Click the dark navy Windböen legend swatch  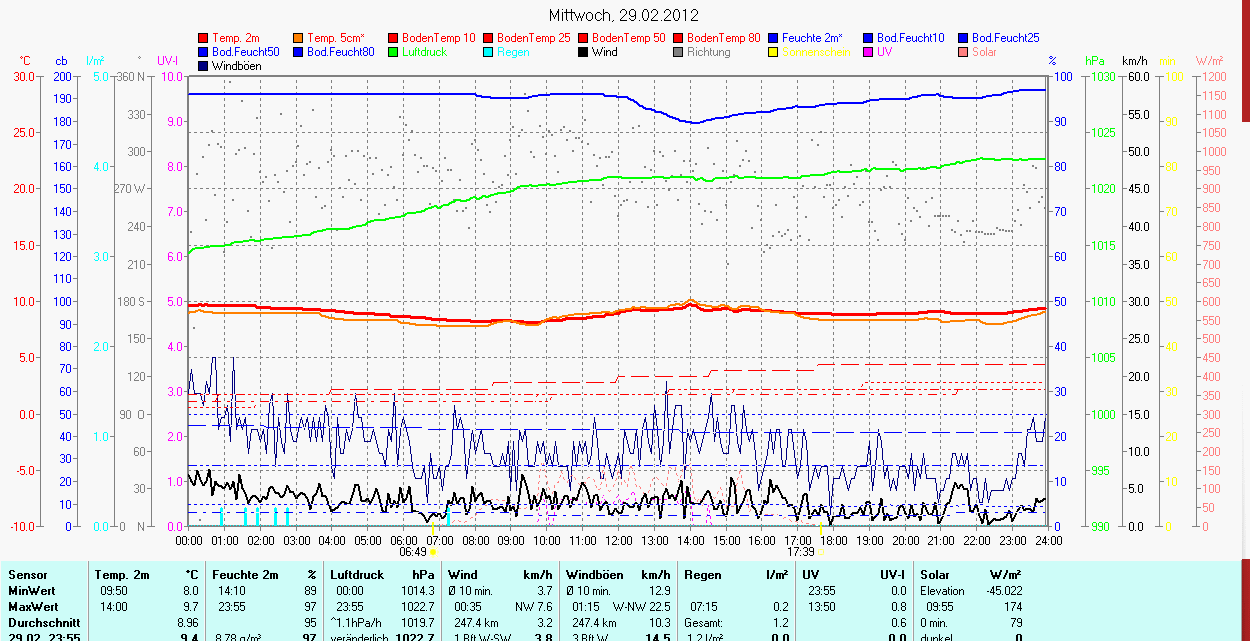[x=204, y=66]
